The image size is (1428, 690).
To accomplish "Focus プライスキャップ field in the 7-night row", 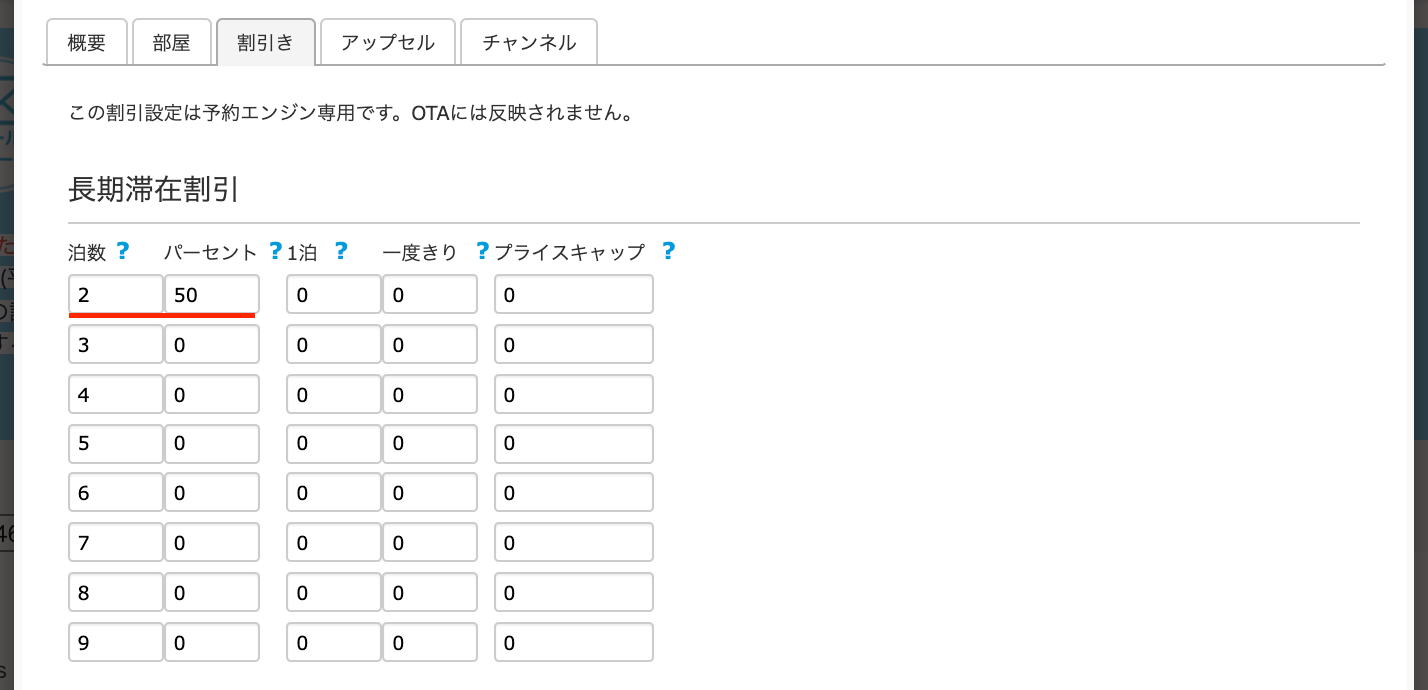I will coord(573,543).
